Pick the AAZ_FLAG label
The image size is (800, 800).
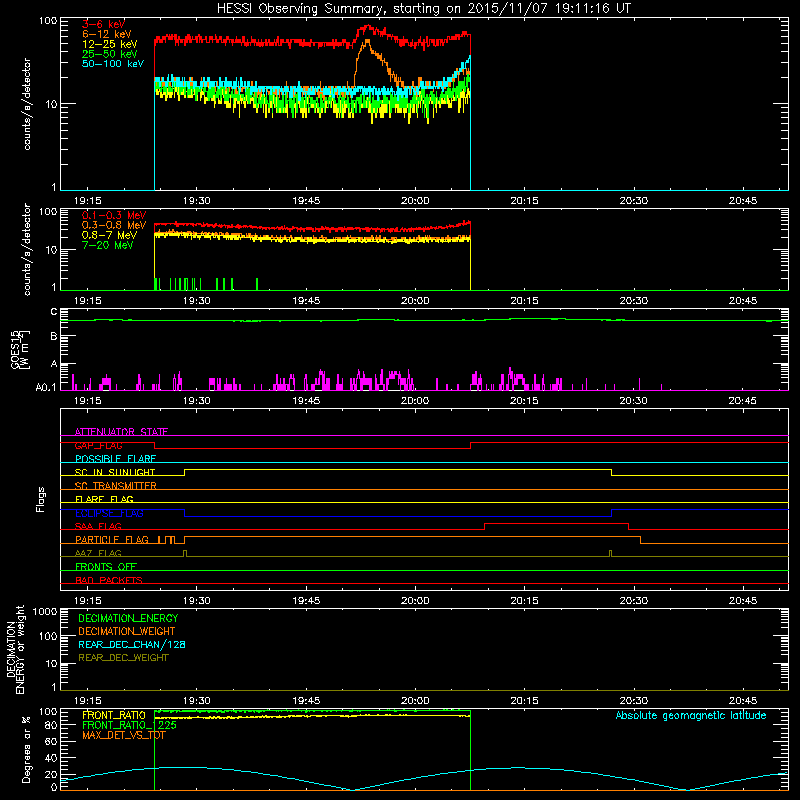click(x=98, y=553)
